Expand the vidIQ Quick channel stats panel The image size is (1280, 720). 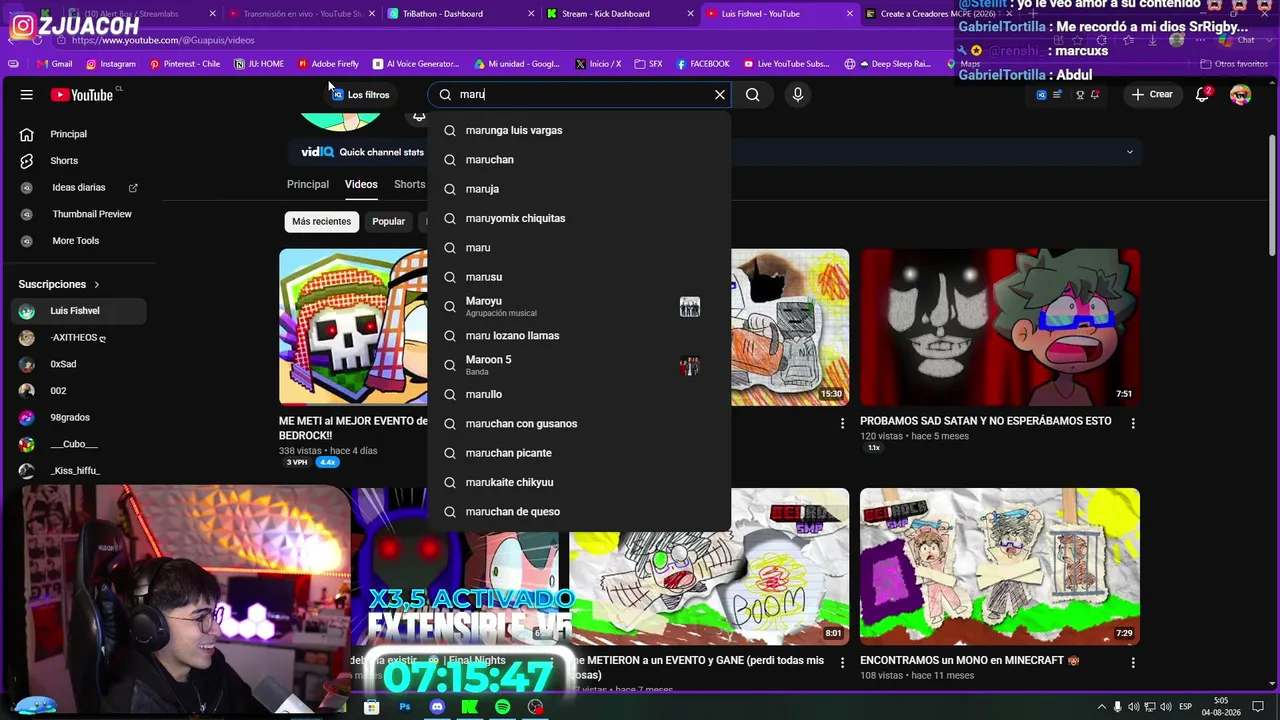[x=1130, y=152]
